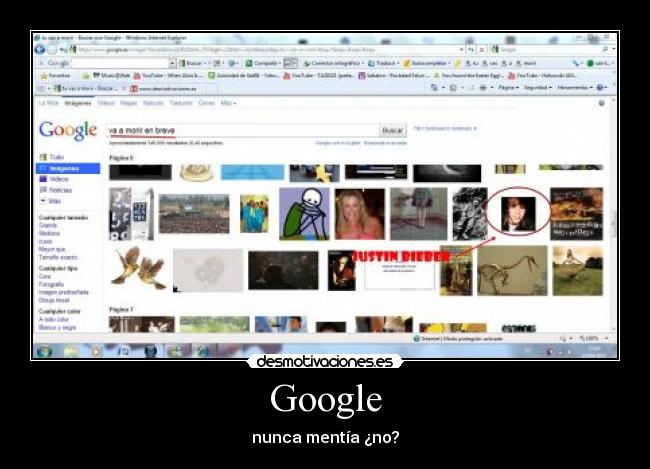Click the search magnifier in browser search box

(605, 49)
